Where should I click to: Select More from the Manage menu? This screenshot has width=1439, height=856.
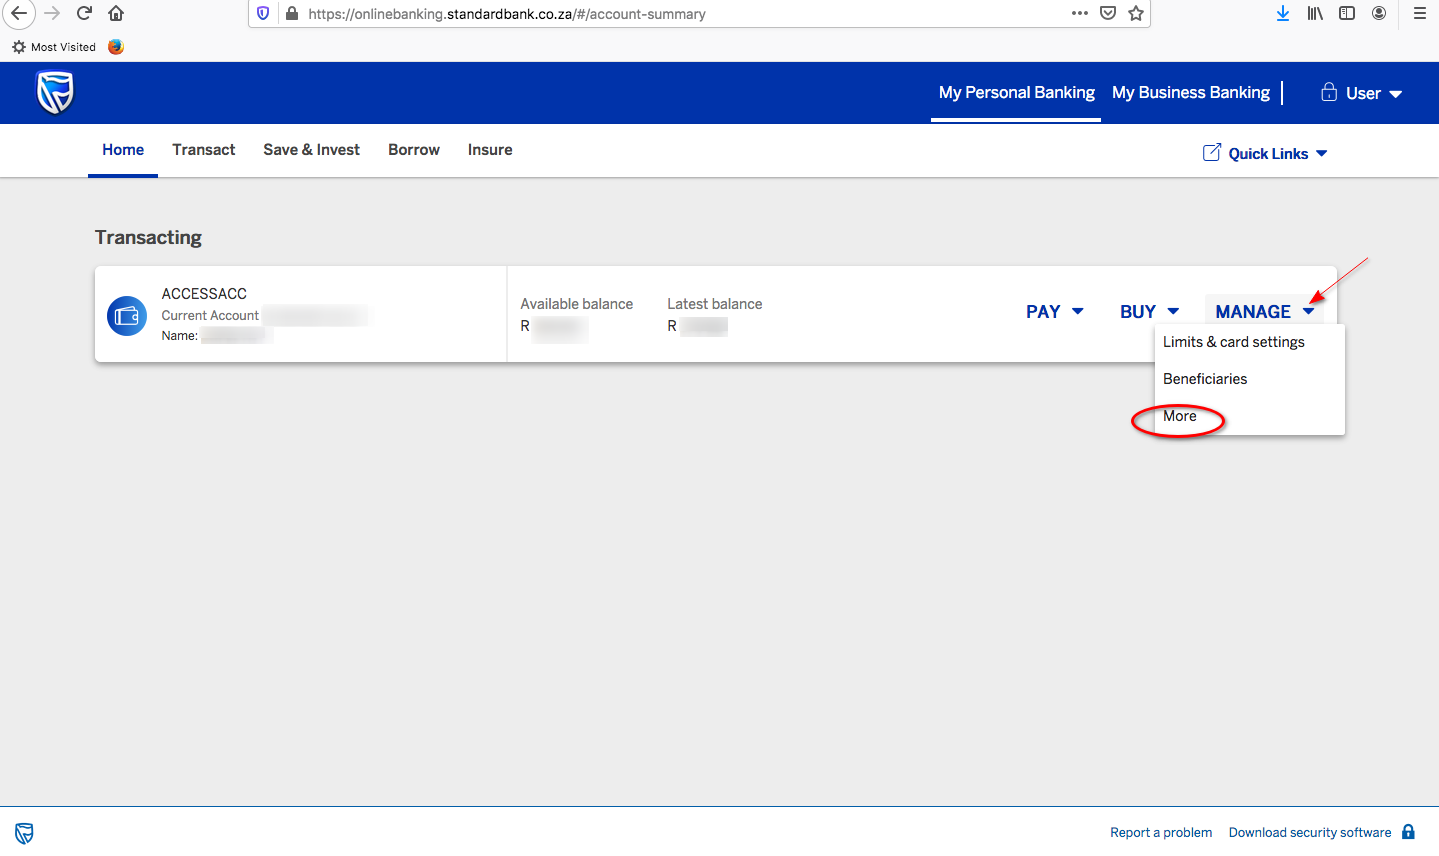pos(1180,416)
